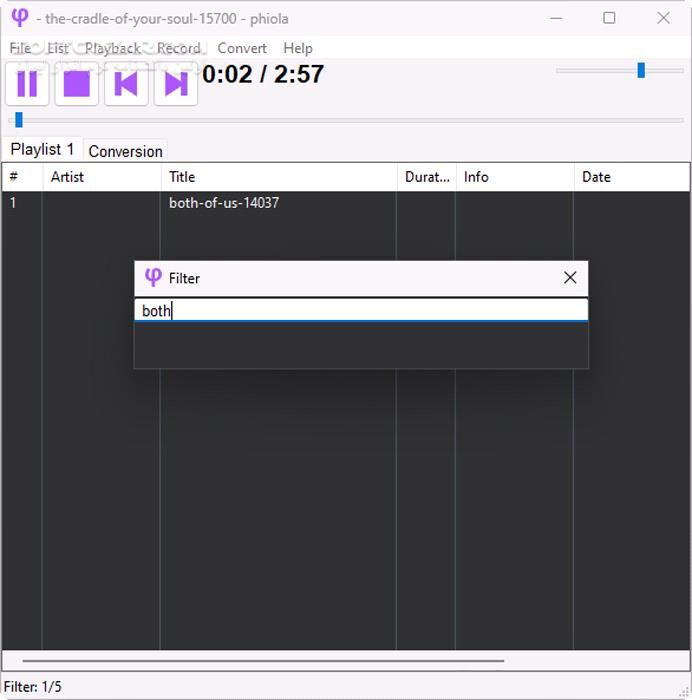Click the filter text input field
Screen dimensions: 692x700
[x=360, y=311]
